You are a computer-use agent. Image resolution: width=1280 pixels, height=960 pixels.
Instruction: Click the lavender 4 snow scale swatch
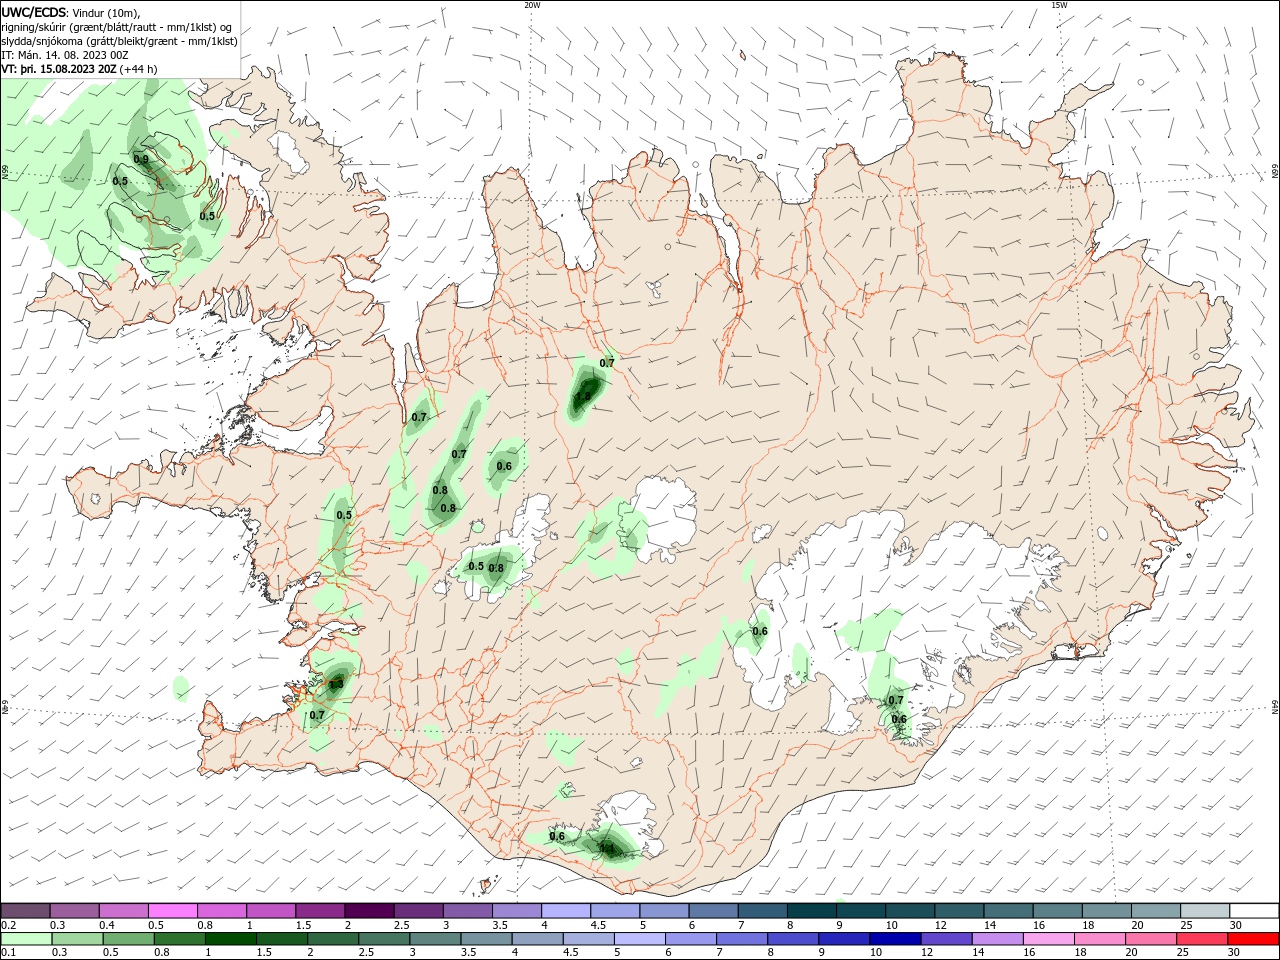point(566,910)
